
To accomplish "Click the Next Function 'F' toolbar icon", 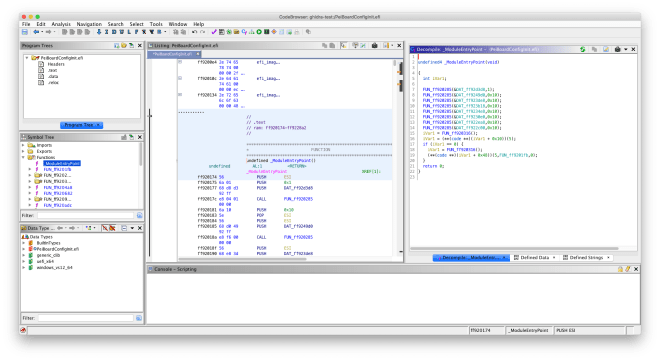I will (x=136, y=32).
